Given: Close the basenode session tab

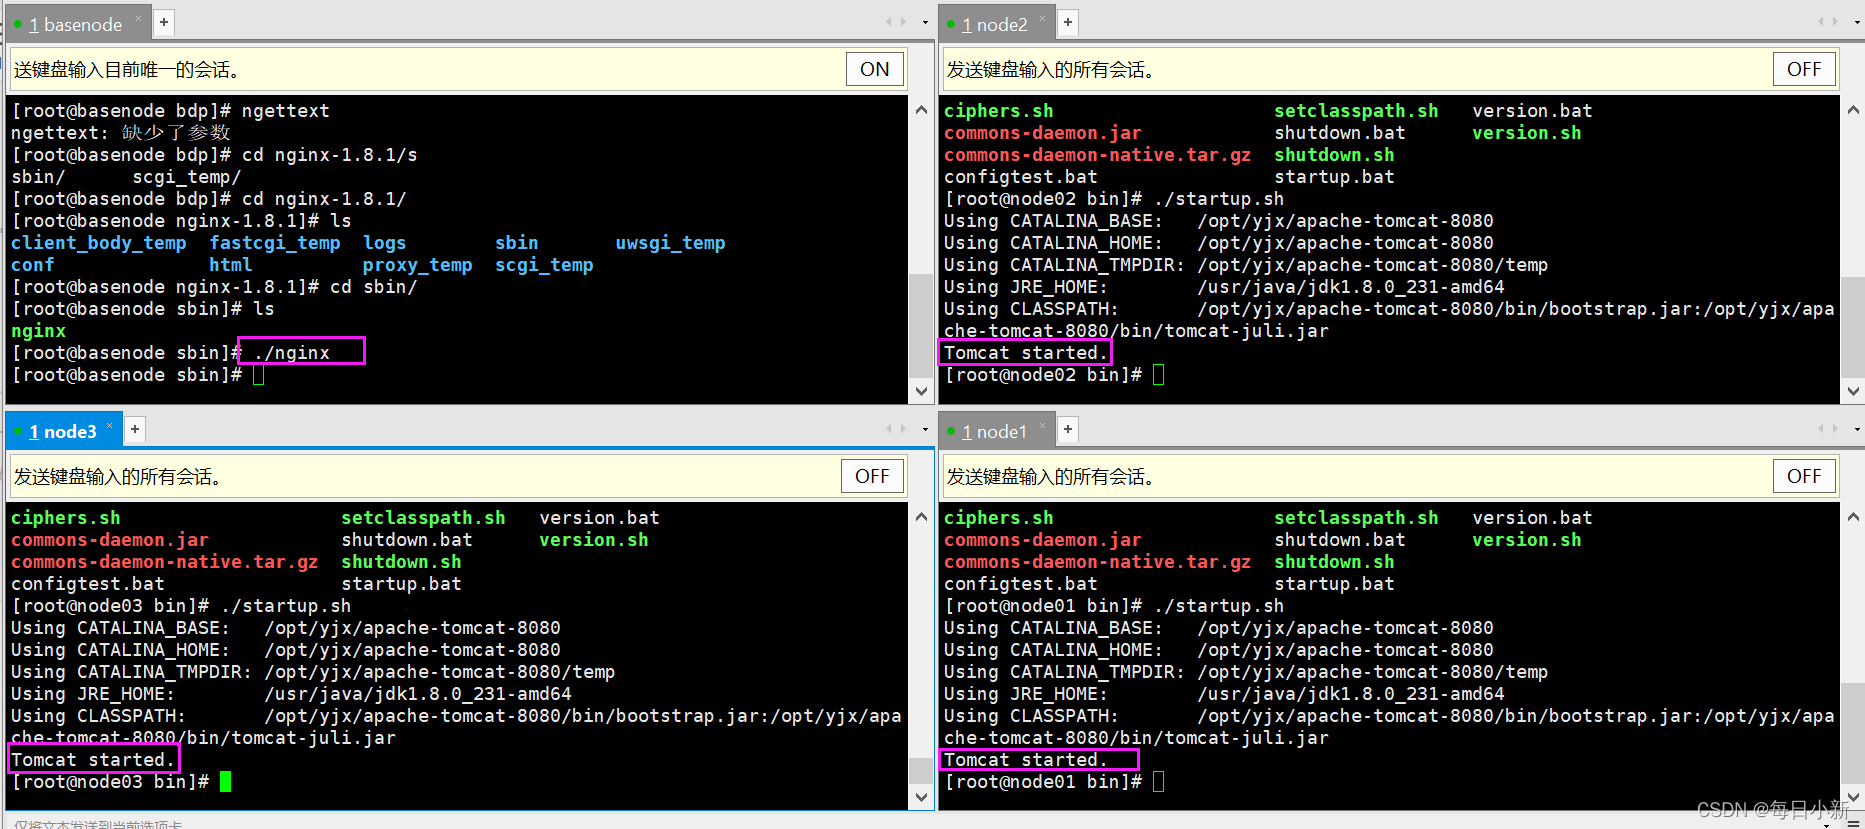Looking at the screenshot, I should pos(138,18).
